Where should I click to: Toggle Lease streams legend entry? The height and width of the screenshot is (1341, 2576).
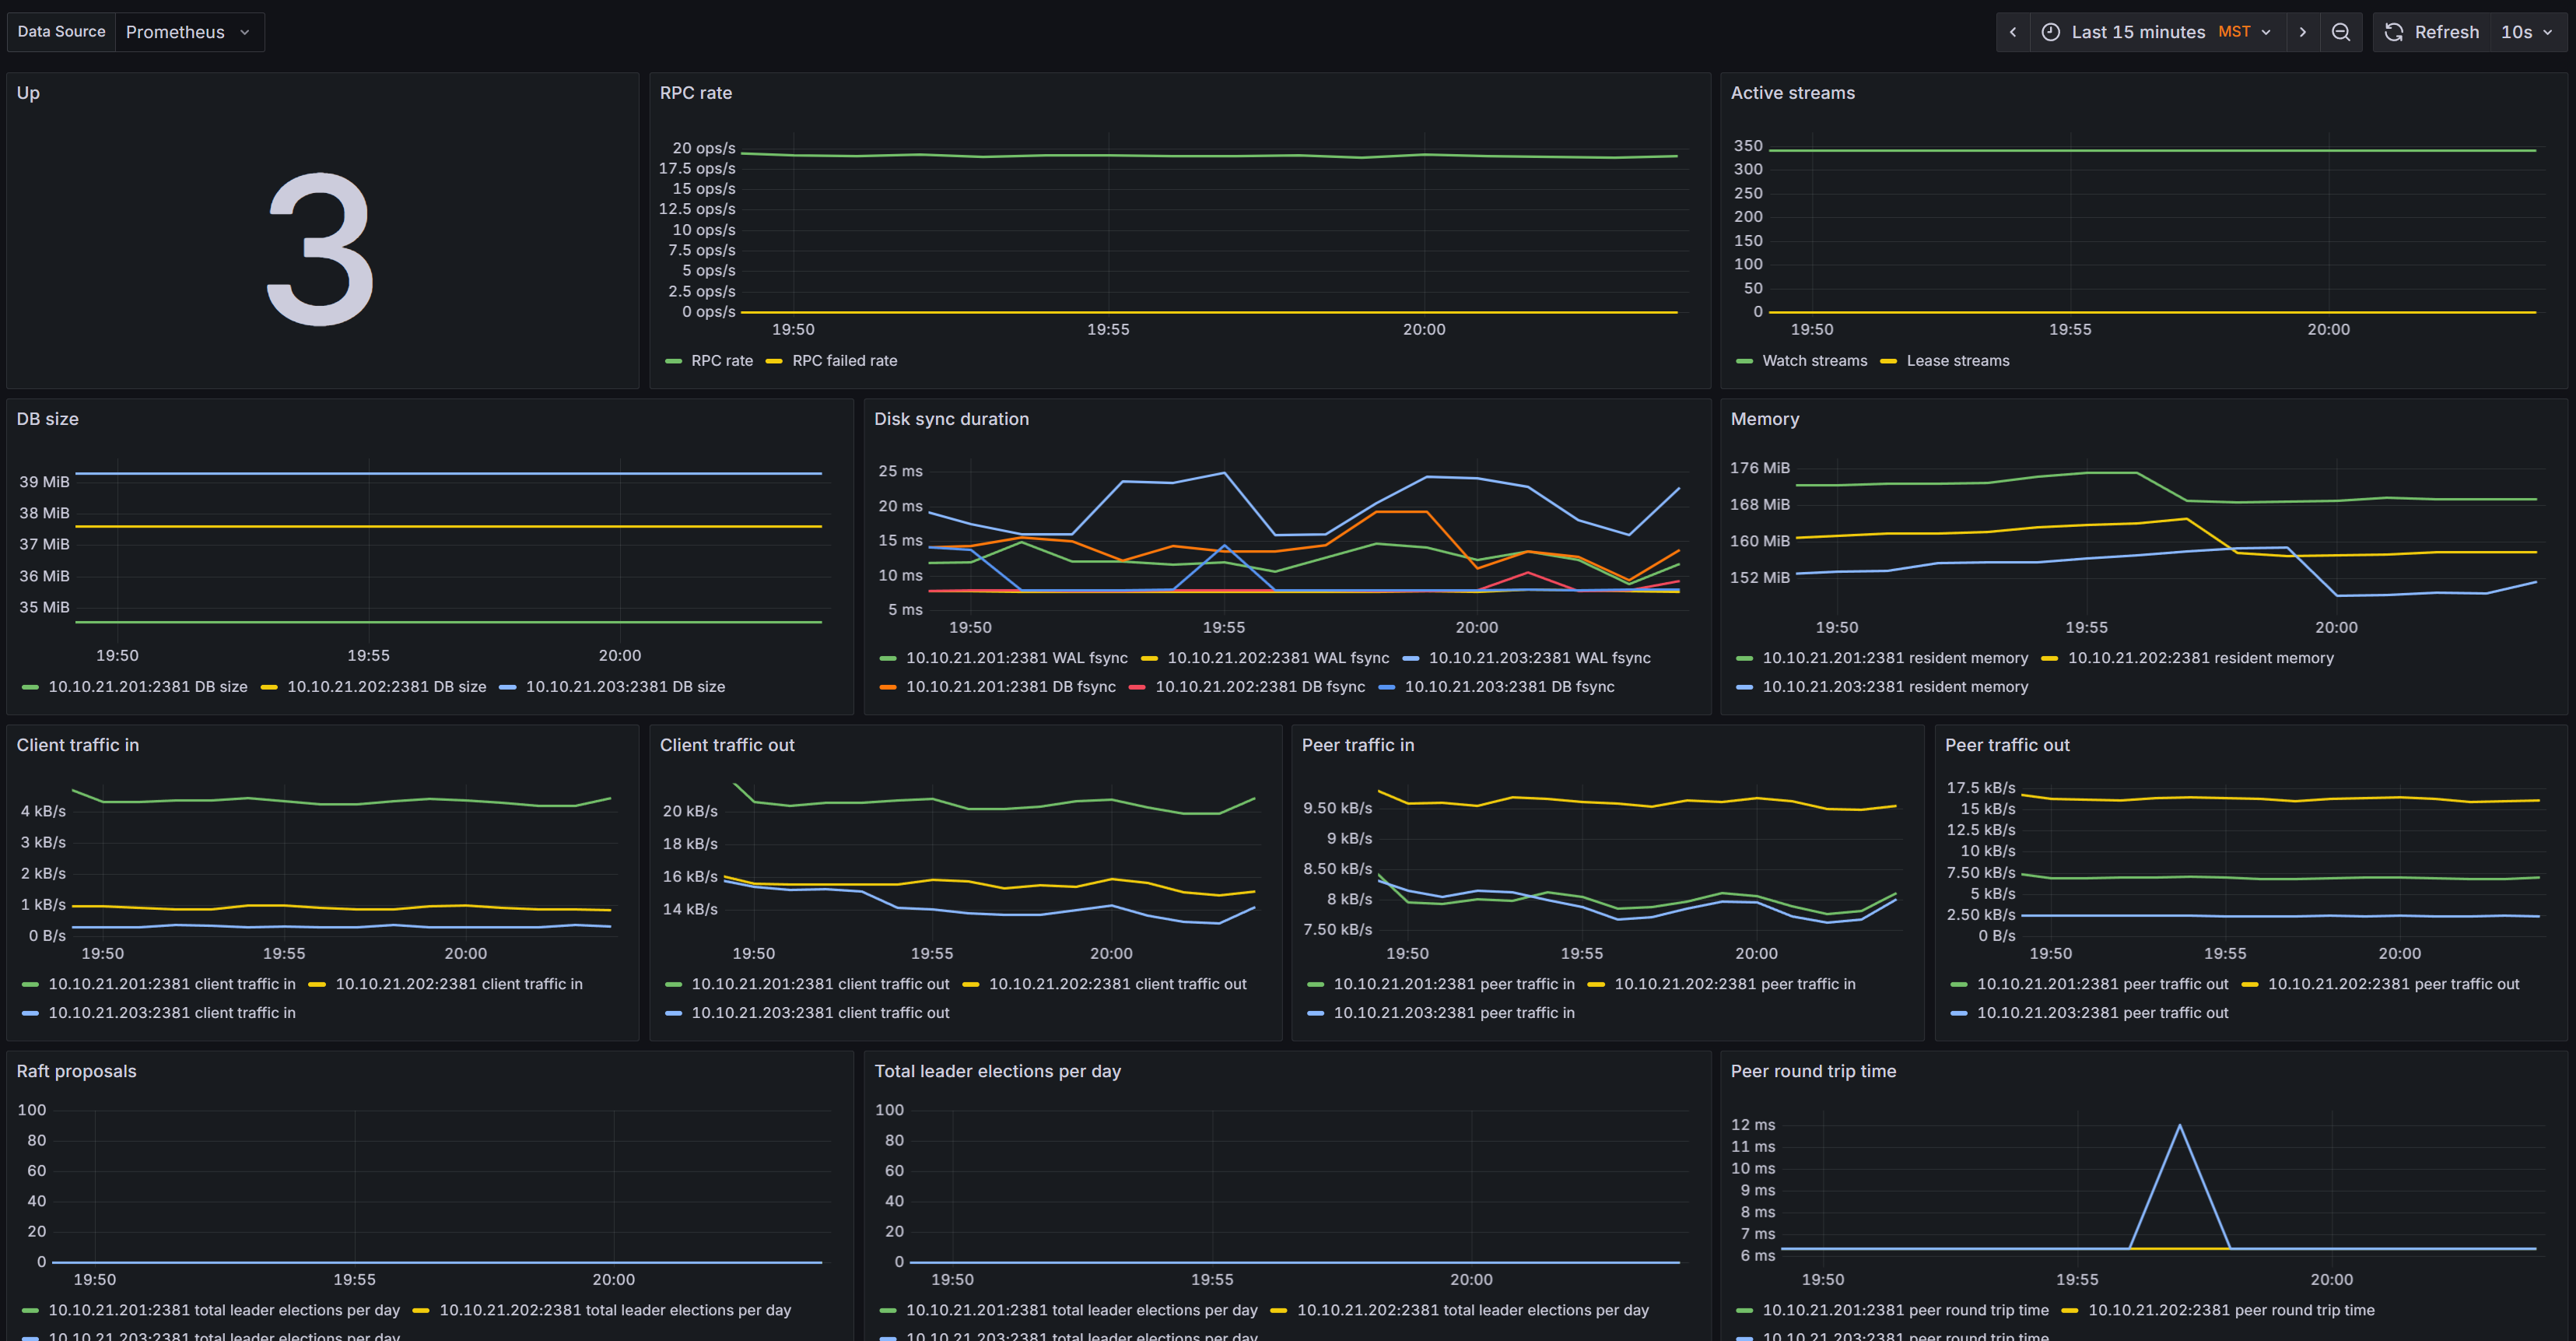pyautogui.click(x=1957, y=361)
